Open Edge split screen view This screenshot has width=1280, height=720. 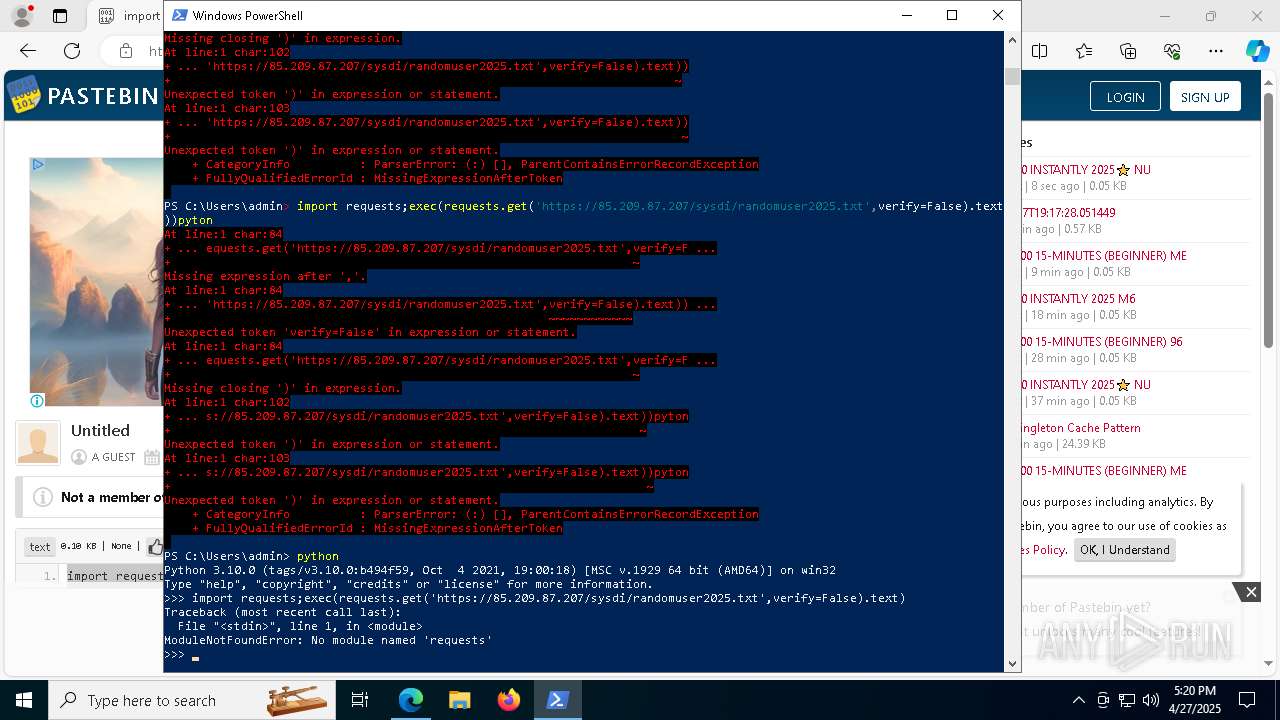(x=1040, y=51)
